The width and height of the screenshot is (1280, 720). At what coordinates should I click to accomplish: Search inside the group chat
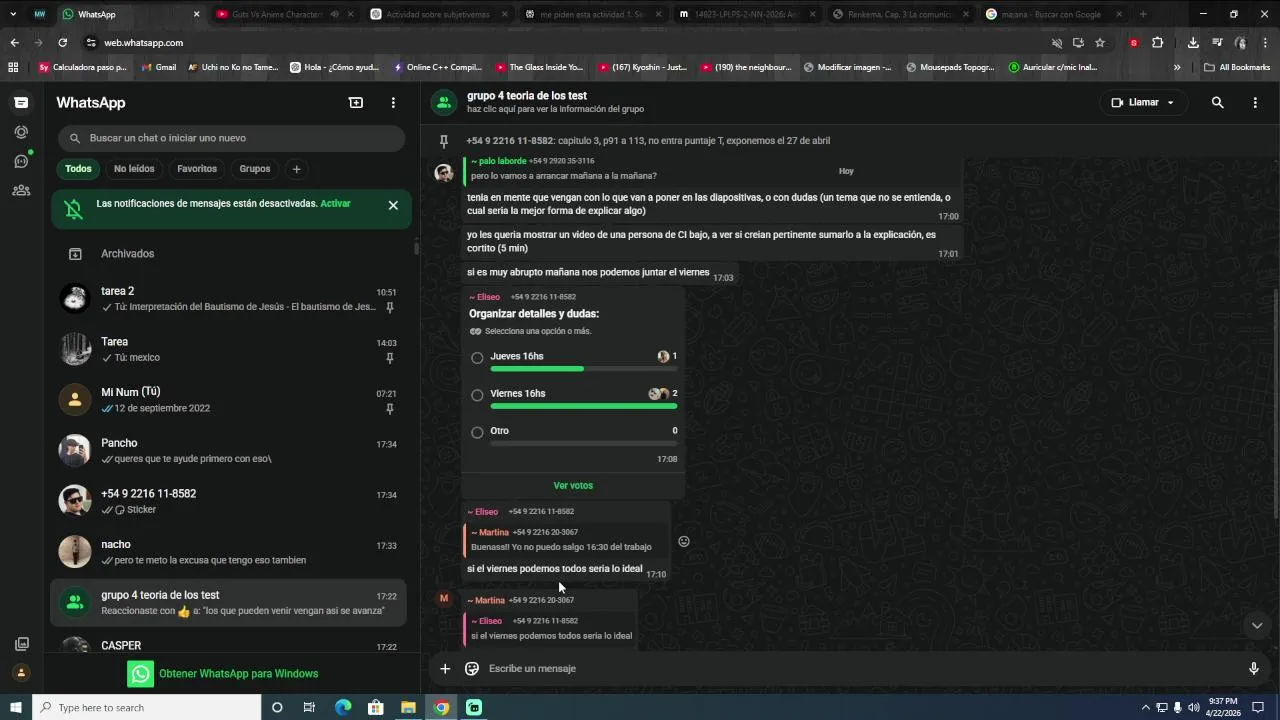(1217, 102)
